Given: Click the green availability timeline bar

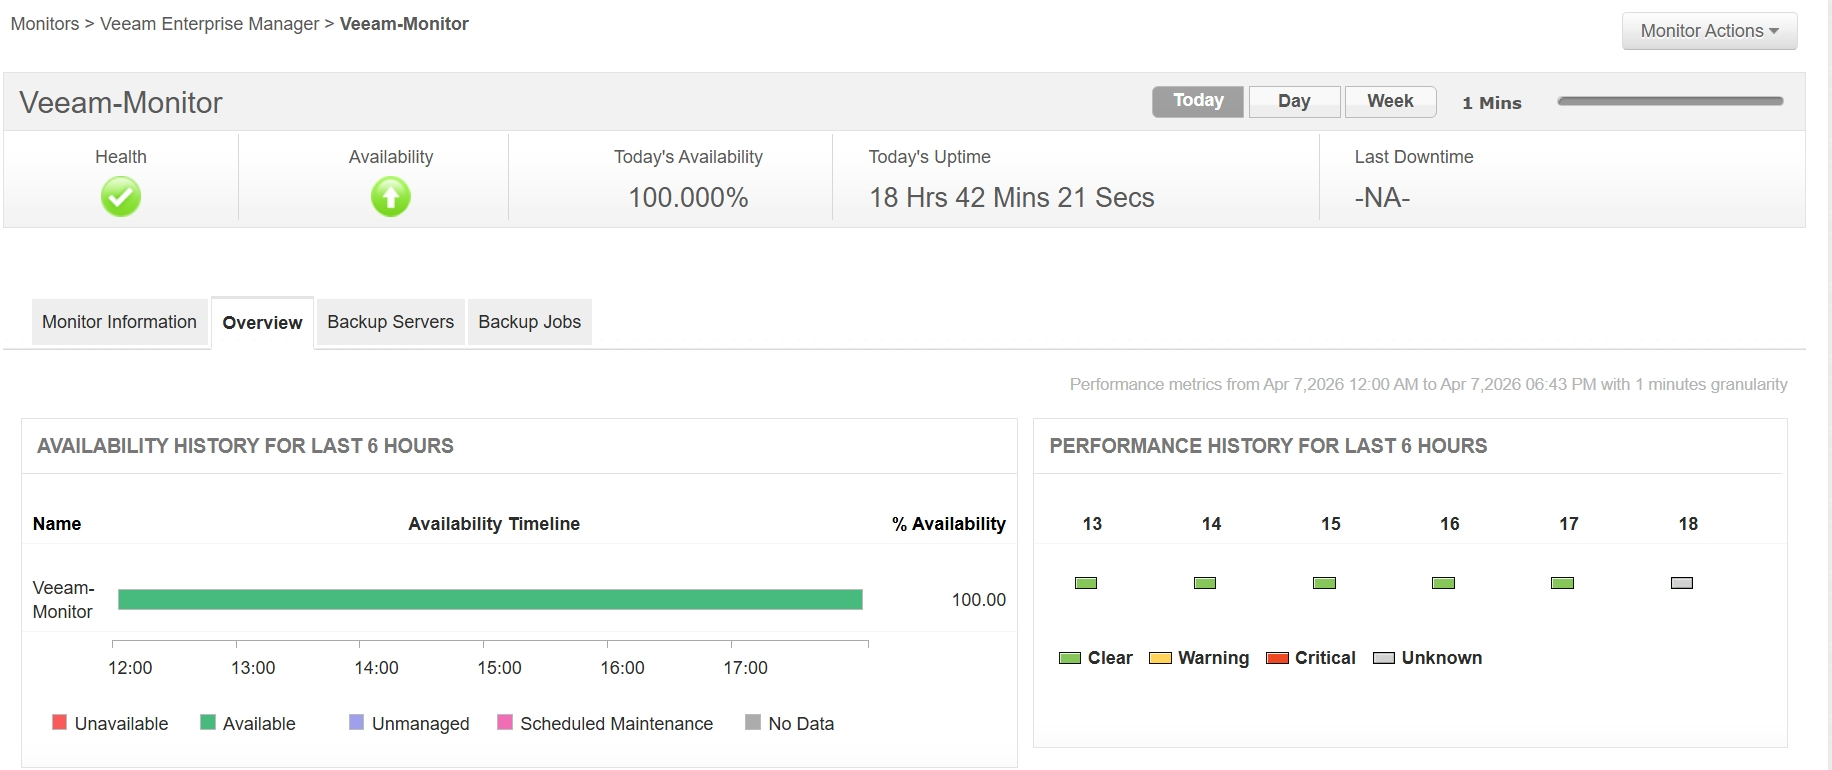Looking at the screenshot, I should [x=490, y=599].
